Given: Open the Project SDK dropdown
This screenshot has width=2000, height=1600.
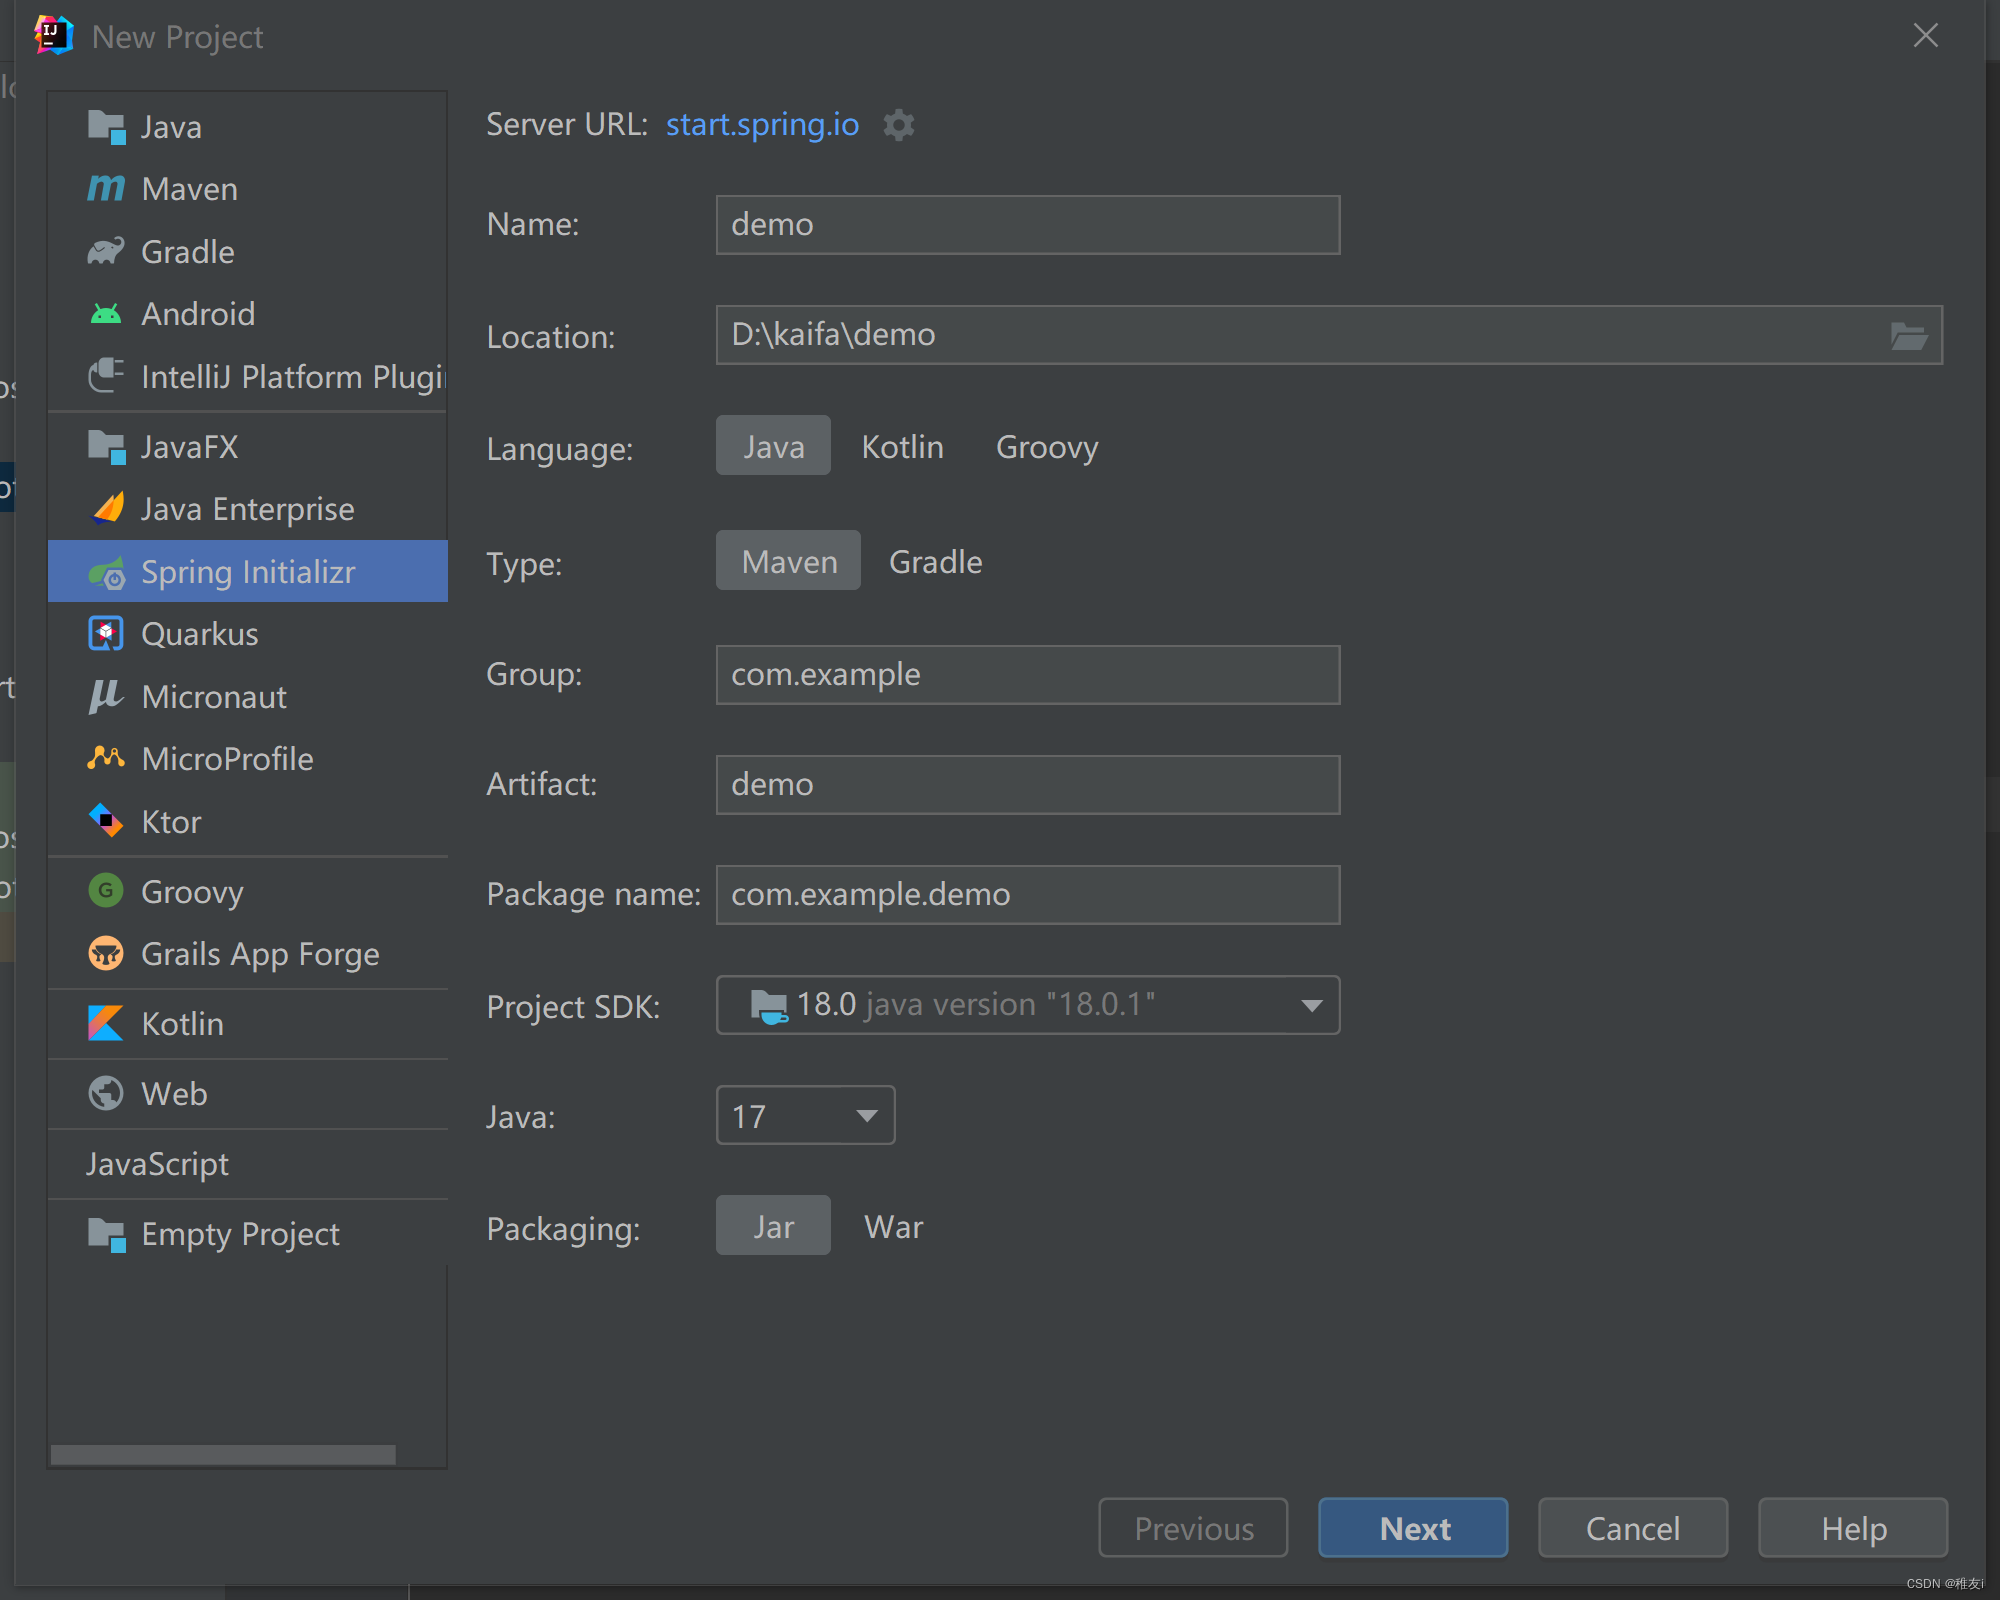Looking at the screenshot, I should coord(1028,1005).
